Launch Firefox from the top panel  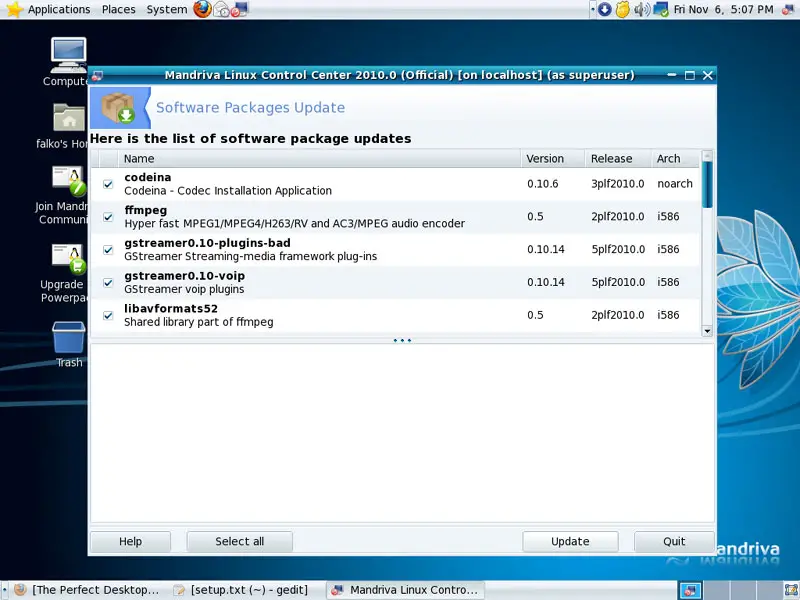tap(202, 9)
